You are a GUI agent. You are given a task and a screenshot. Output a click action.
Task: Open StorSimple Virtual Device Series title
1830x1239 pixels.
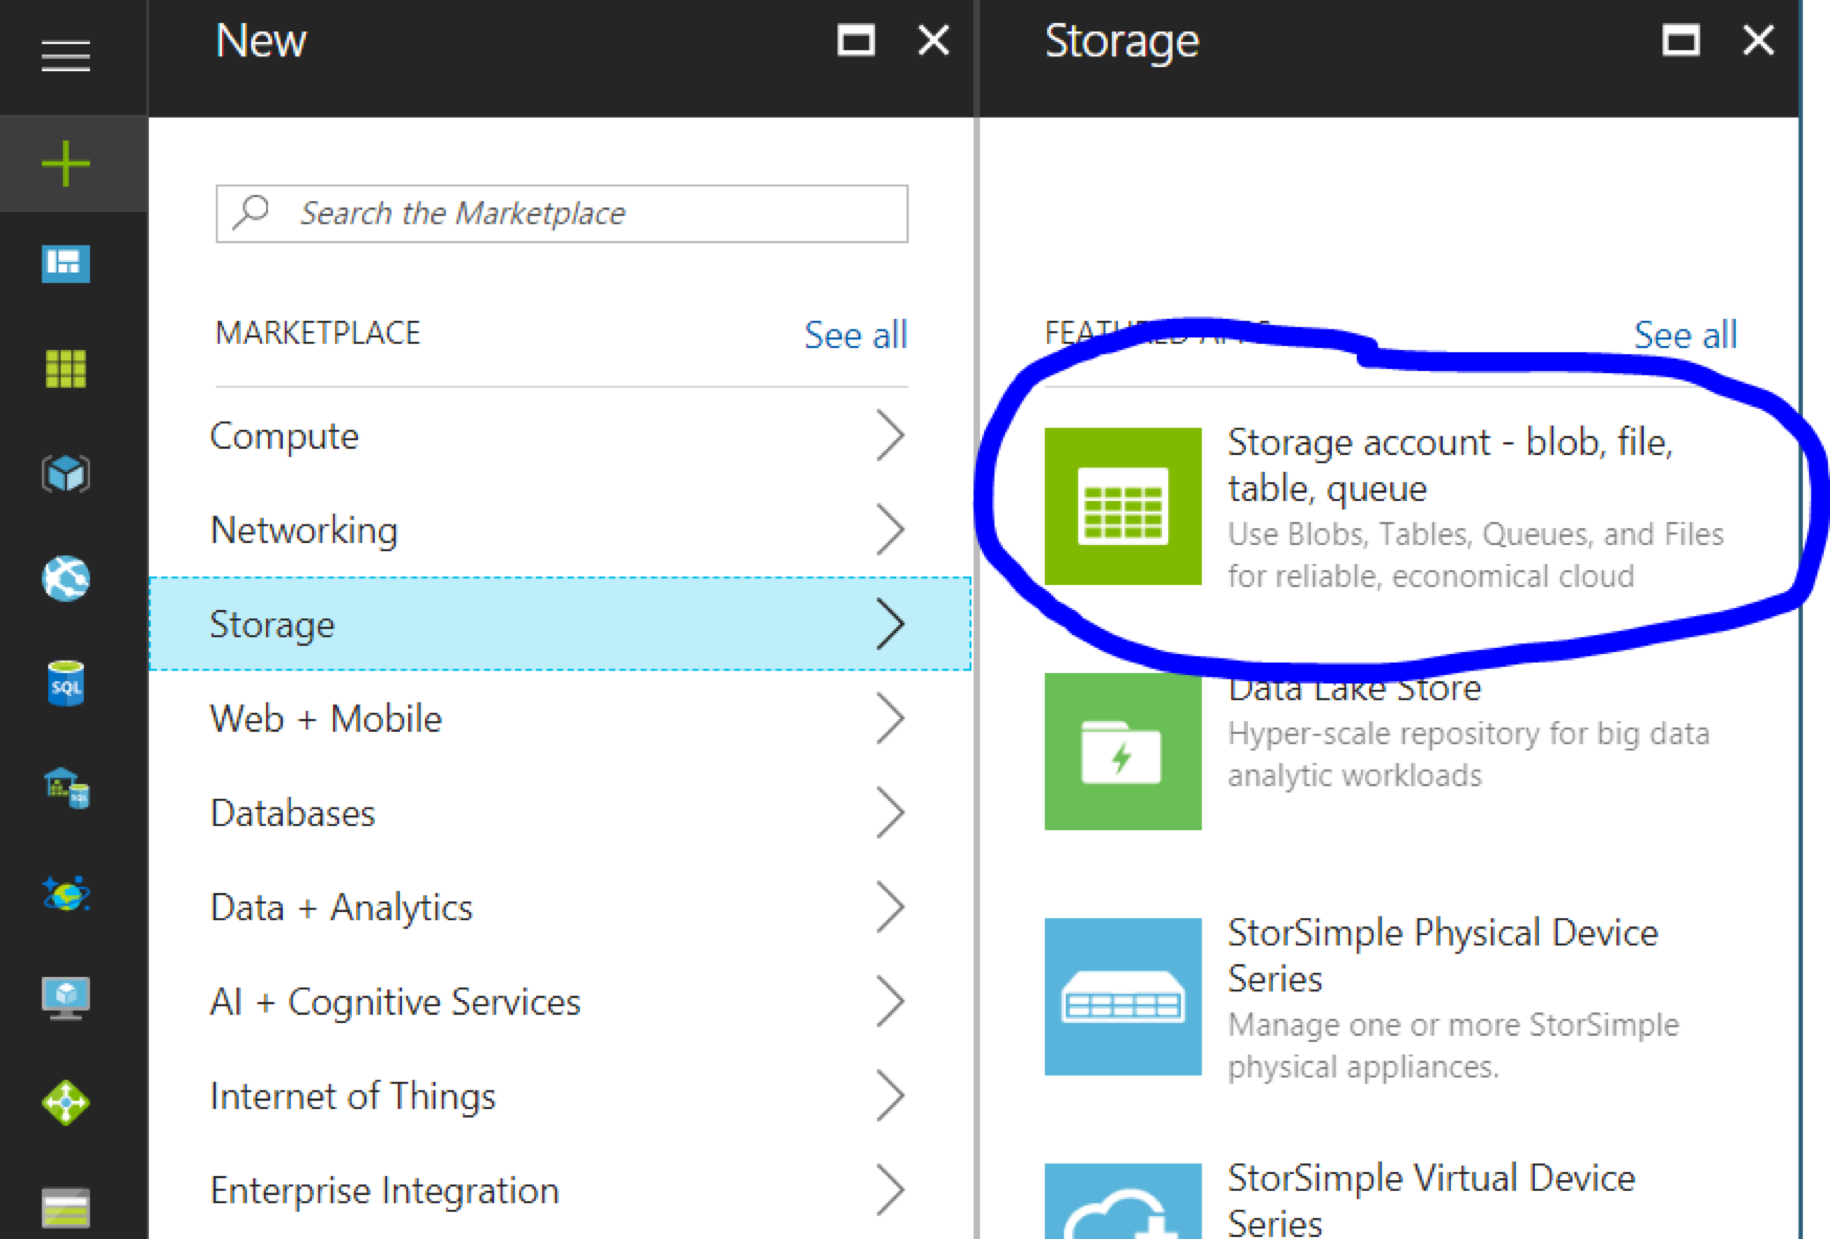[x=1431, y=1200]
